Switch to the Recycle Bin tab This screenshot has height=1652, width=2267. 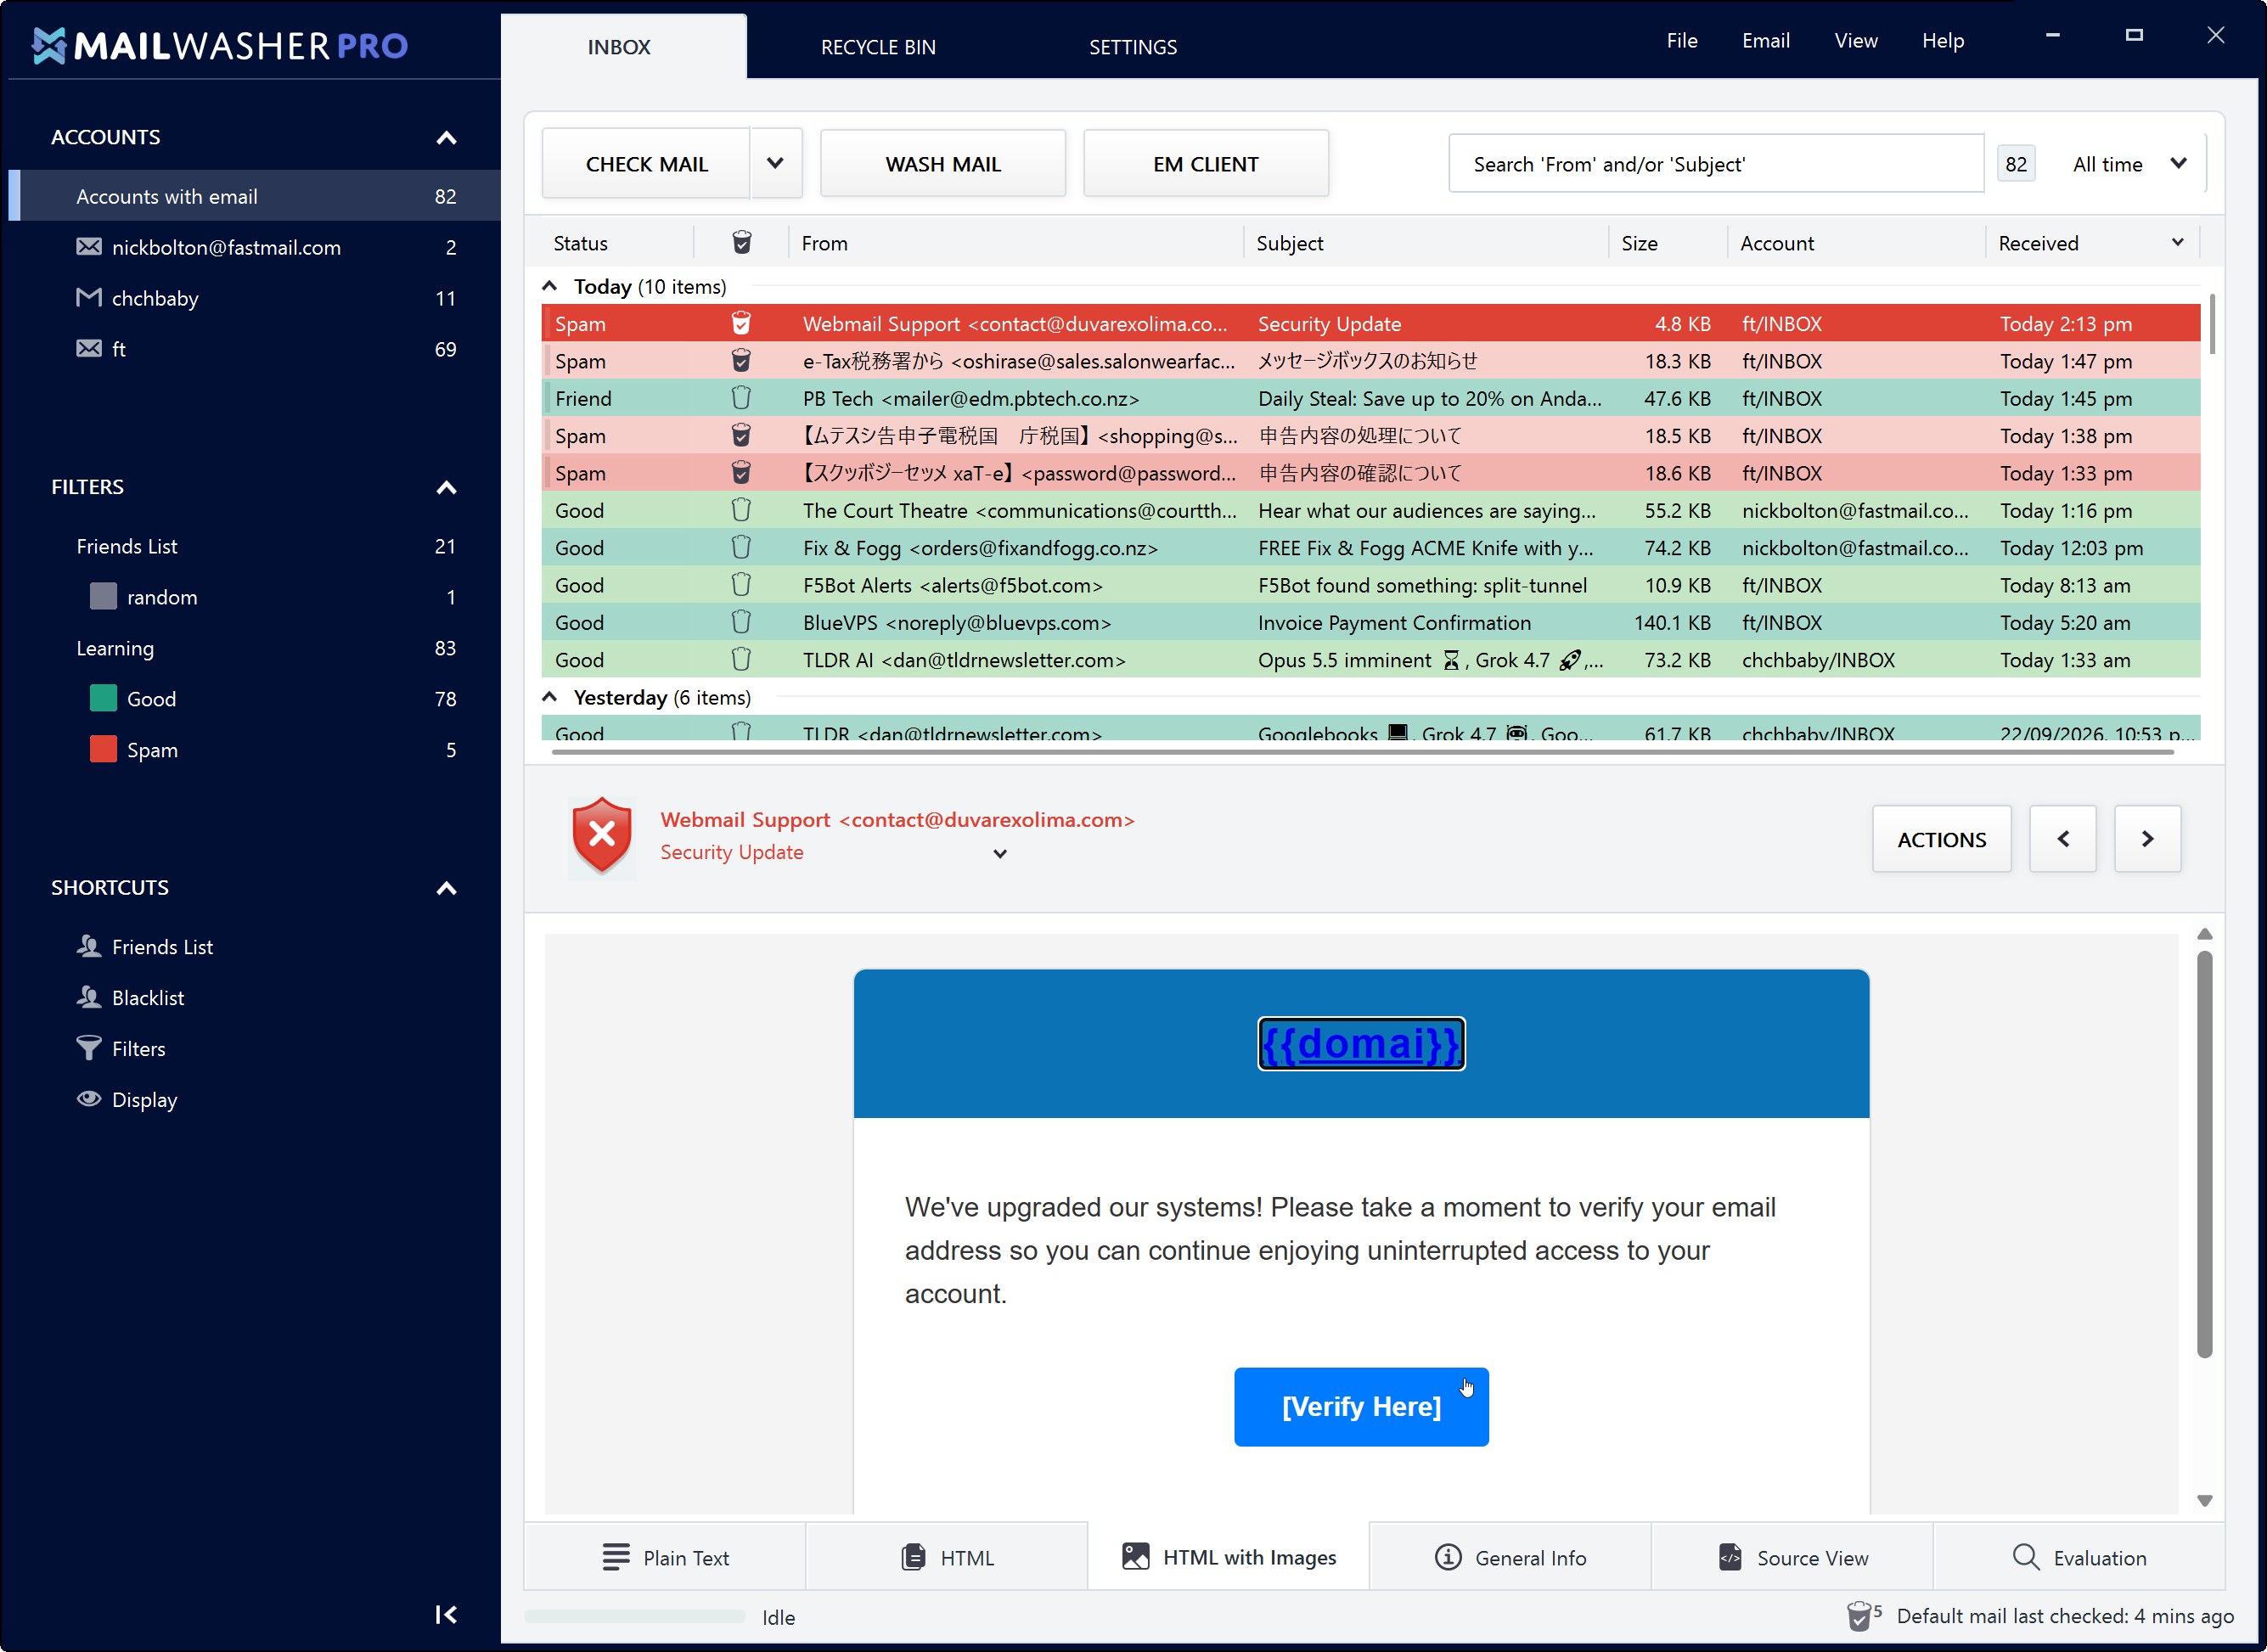(x=878, y=47)
